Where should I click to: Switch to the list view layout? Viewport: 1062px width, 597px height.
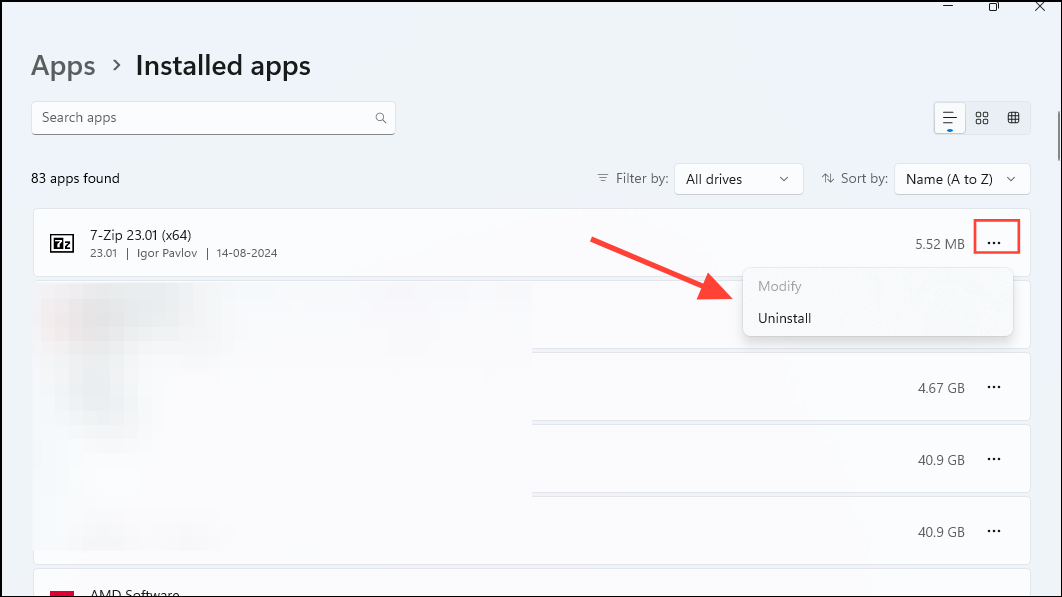tap(950, 118)
